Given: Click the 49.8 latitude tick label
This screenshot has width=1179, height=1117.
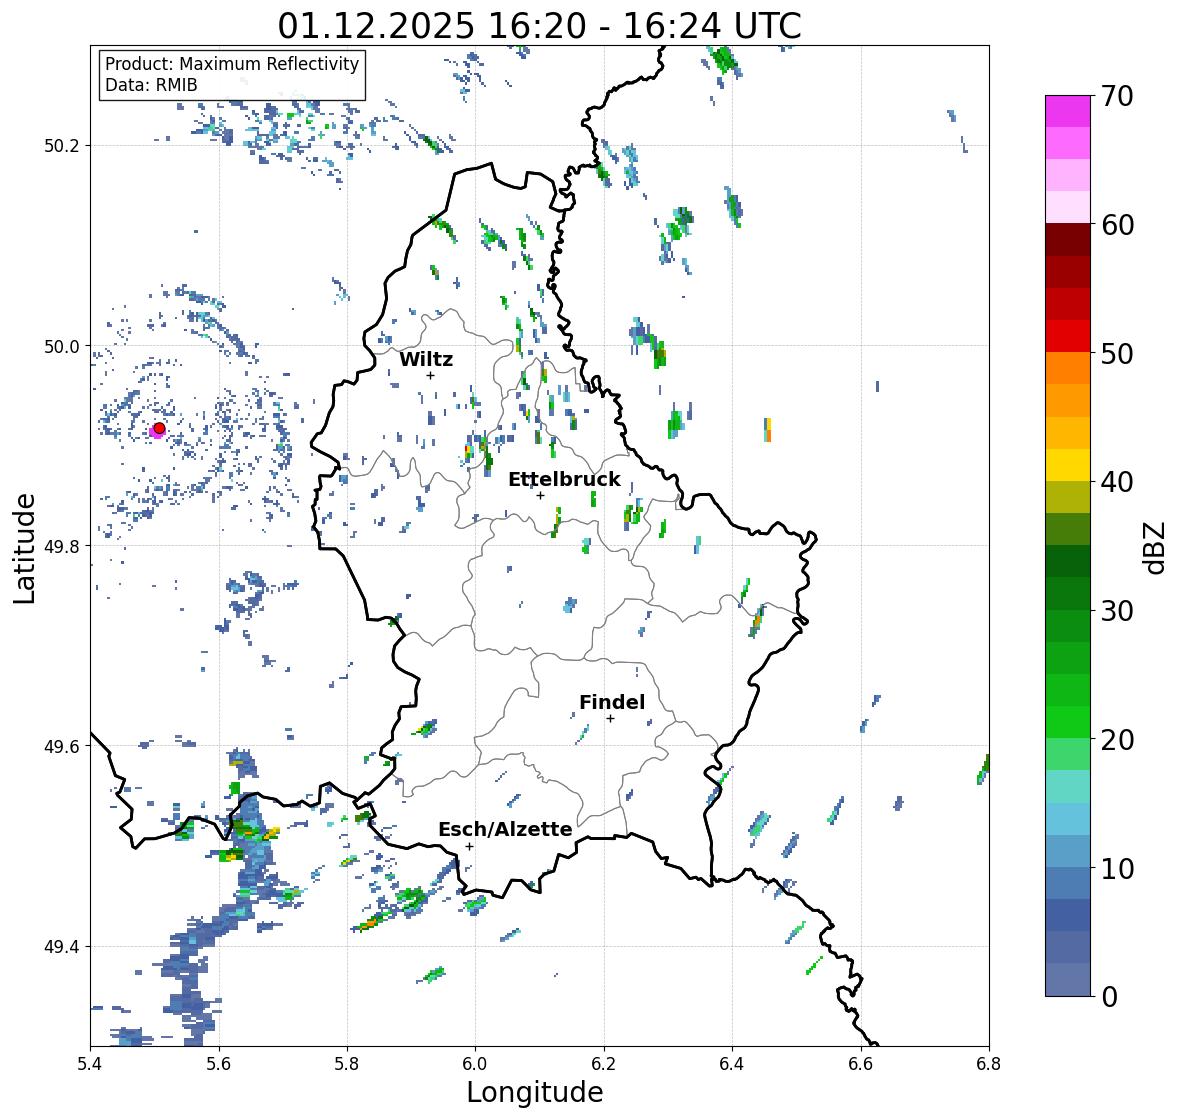Looking at the screenshot, I should pos(62,546).
